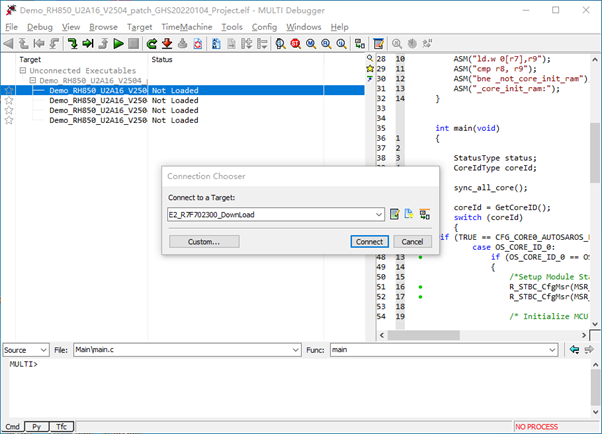The image size is (602, 434).
Task: Click the gray forward-navigation arrow near Func
Action: [589, 350]
